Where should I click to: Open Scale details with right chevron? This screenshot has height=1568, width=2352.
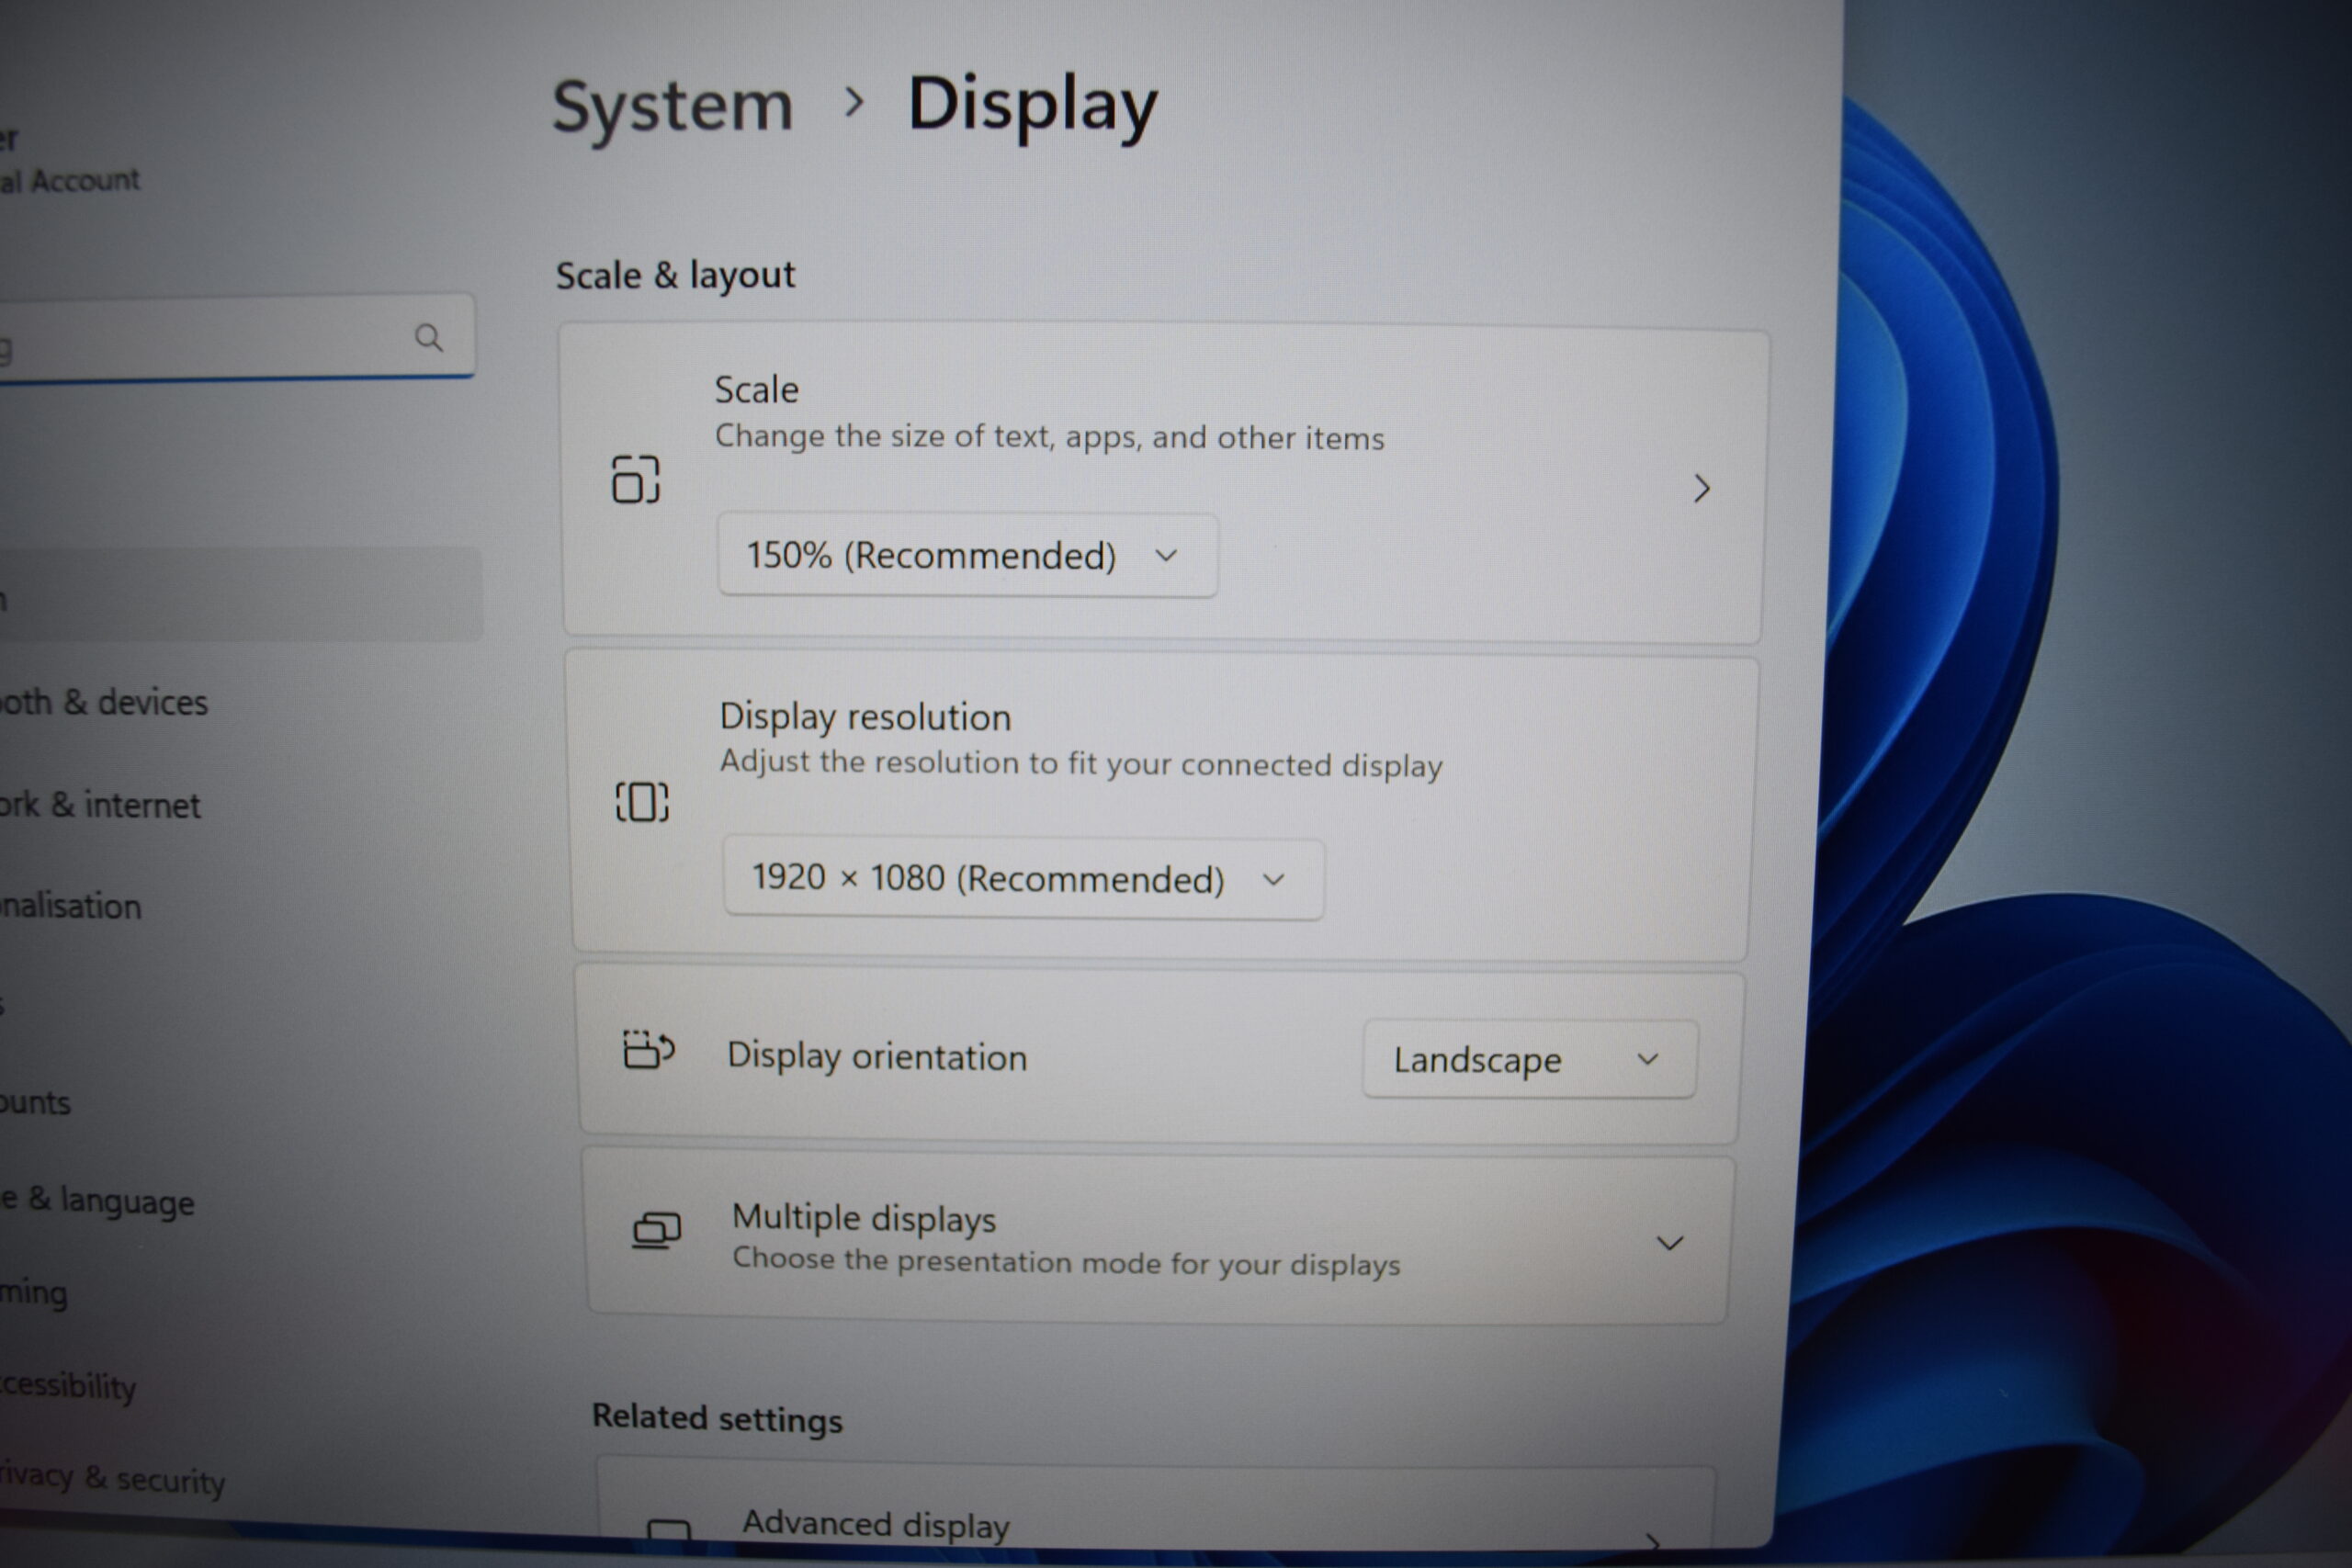click(x=1702, y=489)
